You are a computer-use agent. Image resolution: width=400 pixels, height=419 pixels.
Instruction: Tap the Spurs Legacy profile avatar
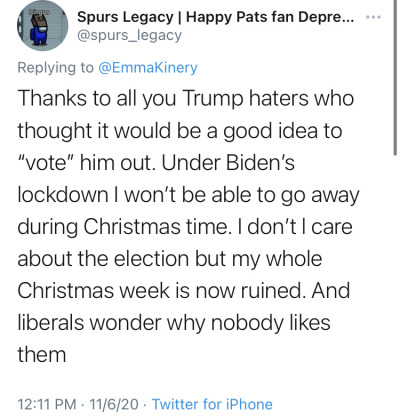point(43,26)
